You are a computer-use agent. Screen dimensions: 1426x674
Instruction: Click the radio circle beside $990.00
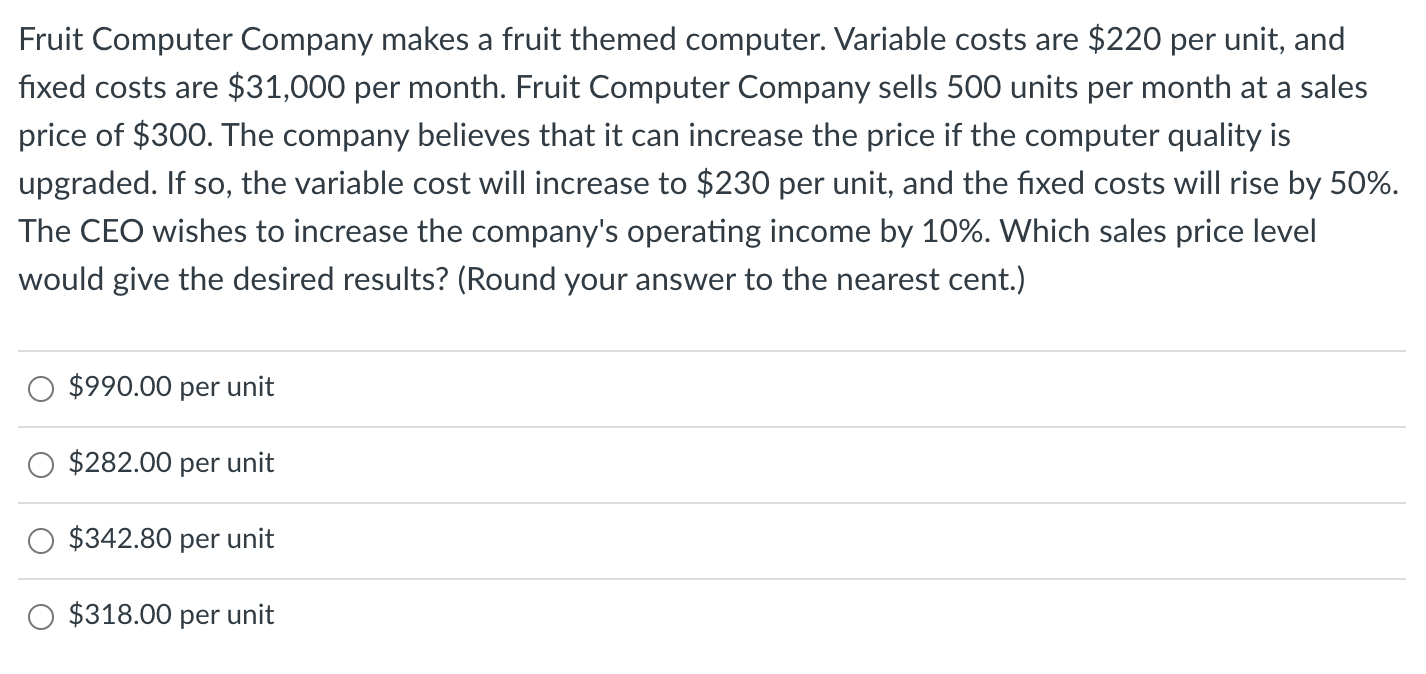pos(40,388)
